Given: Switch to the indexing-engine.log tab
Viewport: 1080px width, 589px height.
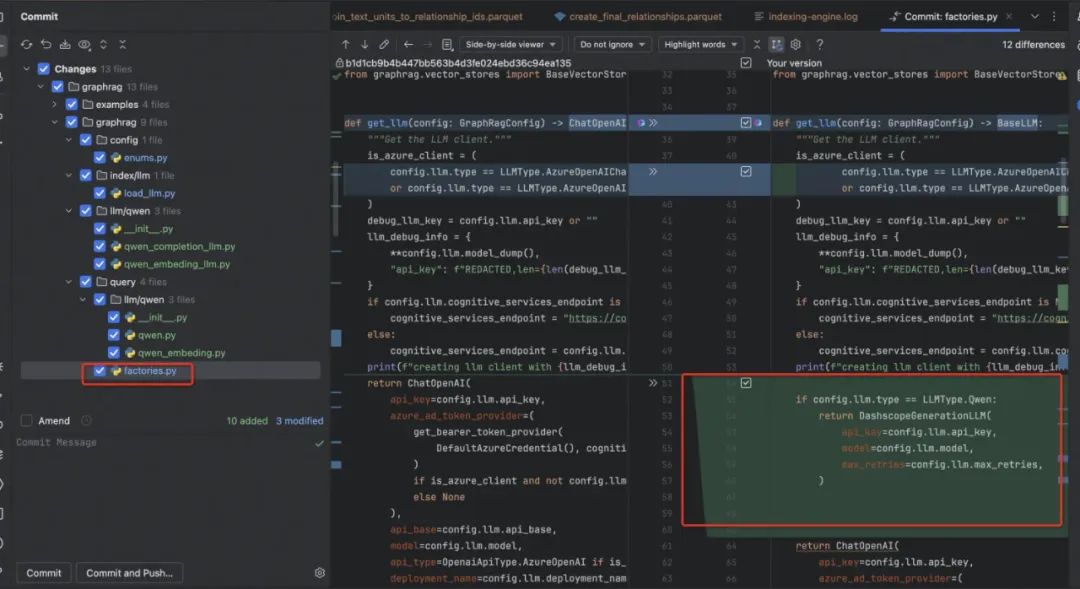Looking at the screenshot, I should pos(812,17).
